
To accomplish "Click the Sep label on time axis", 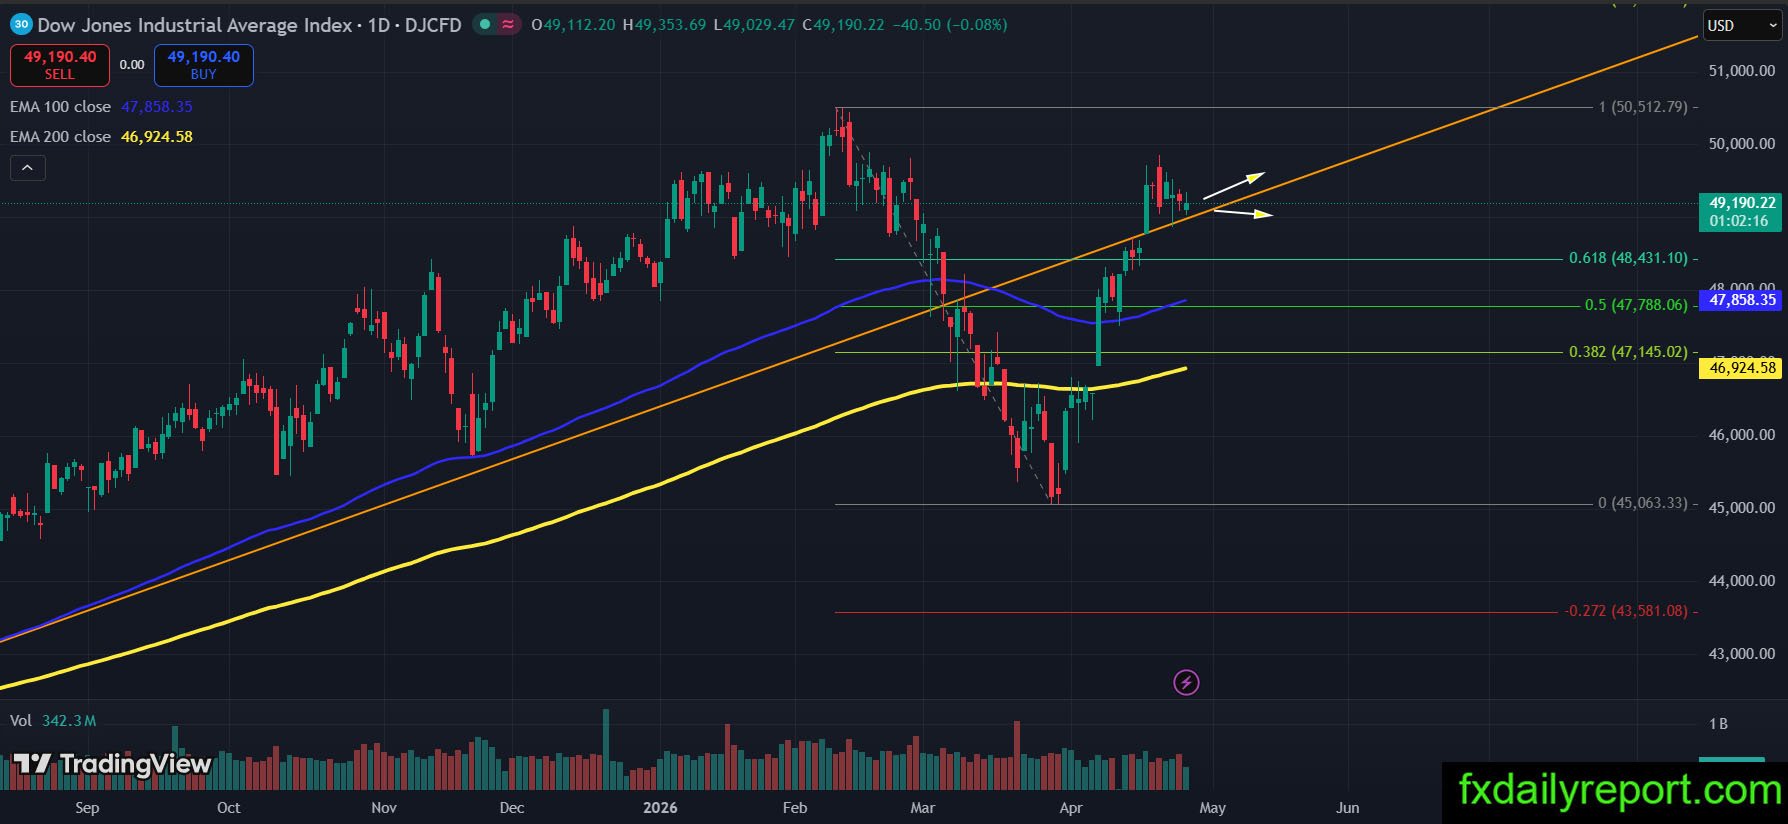I will 87,808.
